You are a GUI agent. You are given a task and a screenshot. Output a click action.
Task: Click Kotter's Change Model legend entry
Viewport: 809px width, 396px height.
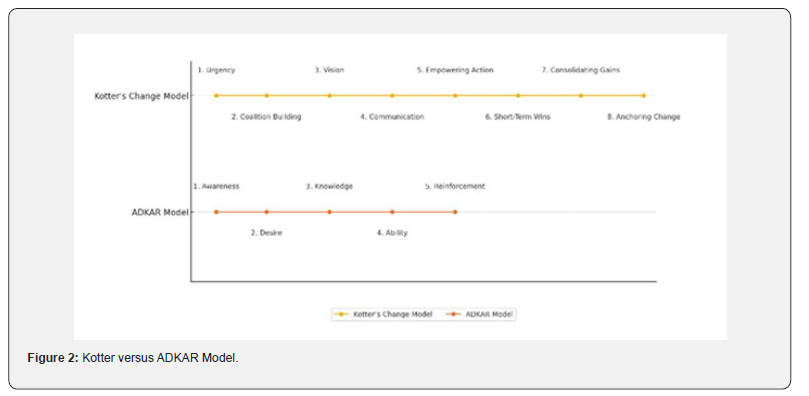tap(383, 314)
